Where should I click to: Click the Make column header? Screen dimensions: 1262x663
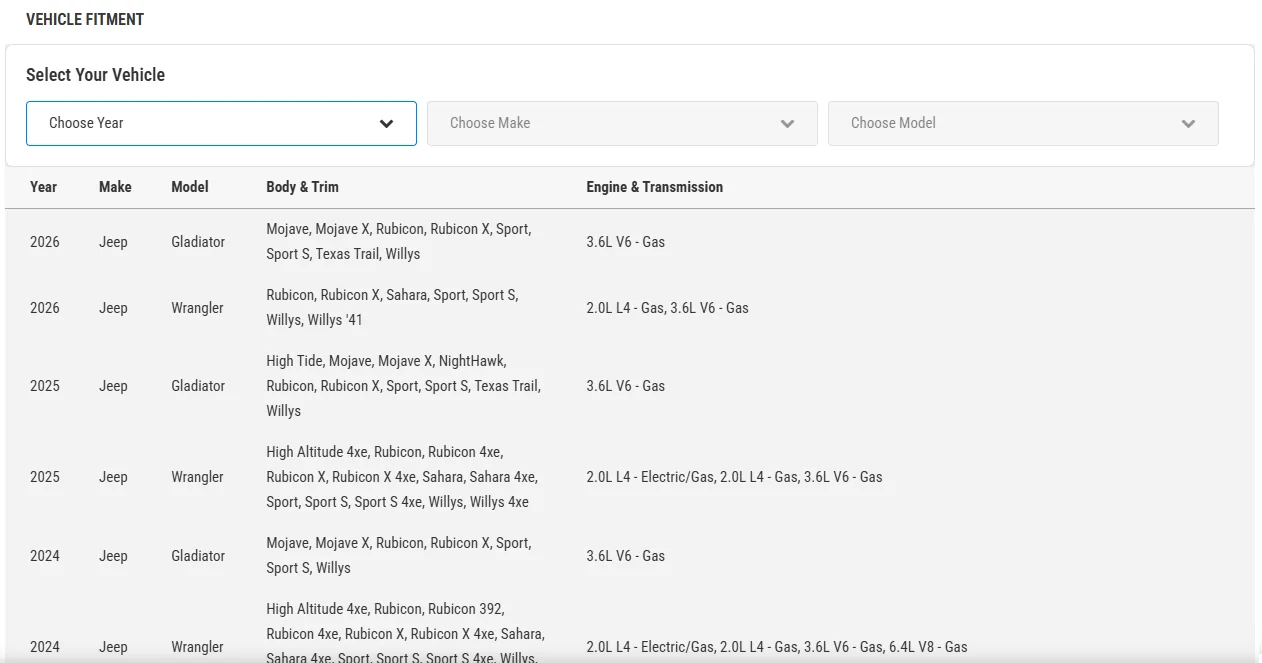point(115,187)
